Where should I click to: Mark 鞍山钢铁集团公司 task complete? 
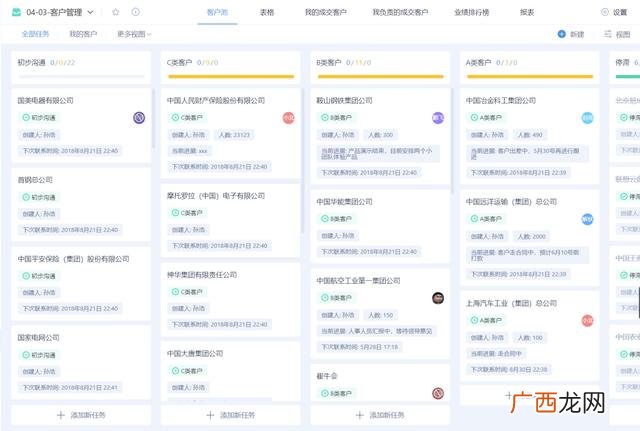[x=325, y=118]
